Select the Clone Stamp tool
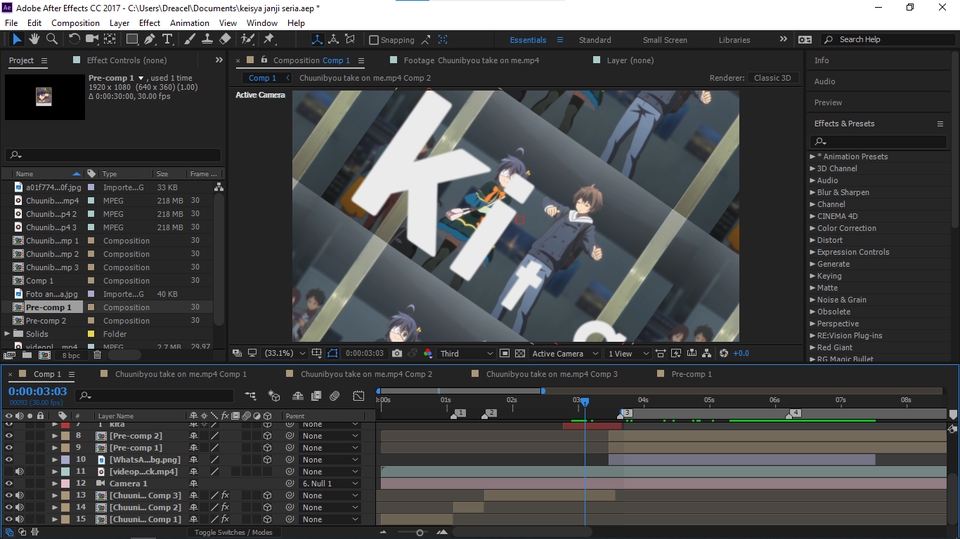This screenshot has width=960, height=539. coord(206,40)
